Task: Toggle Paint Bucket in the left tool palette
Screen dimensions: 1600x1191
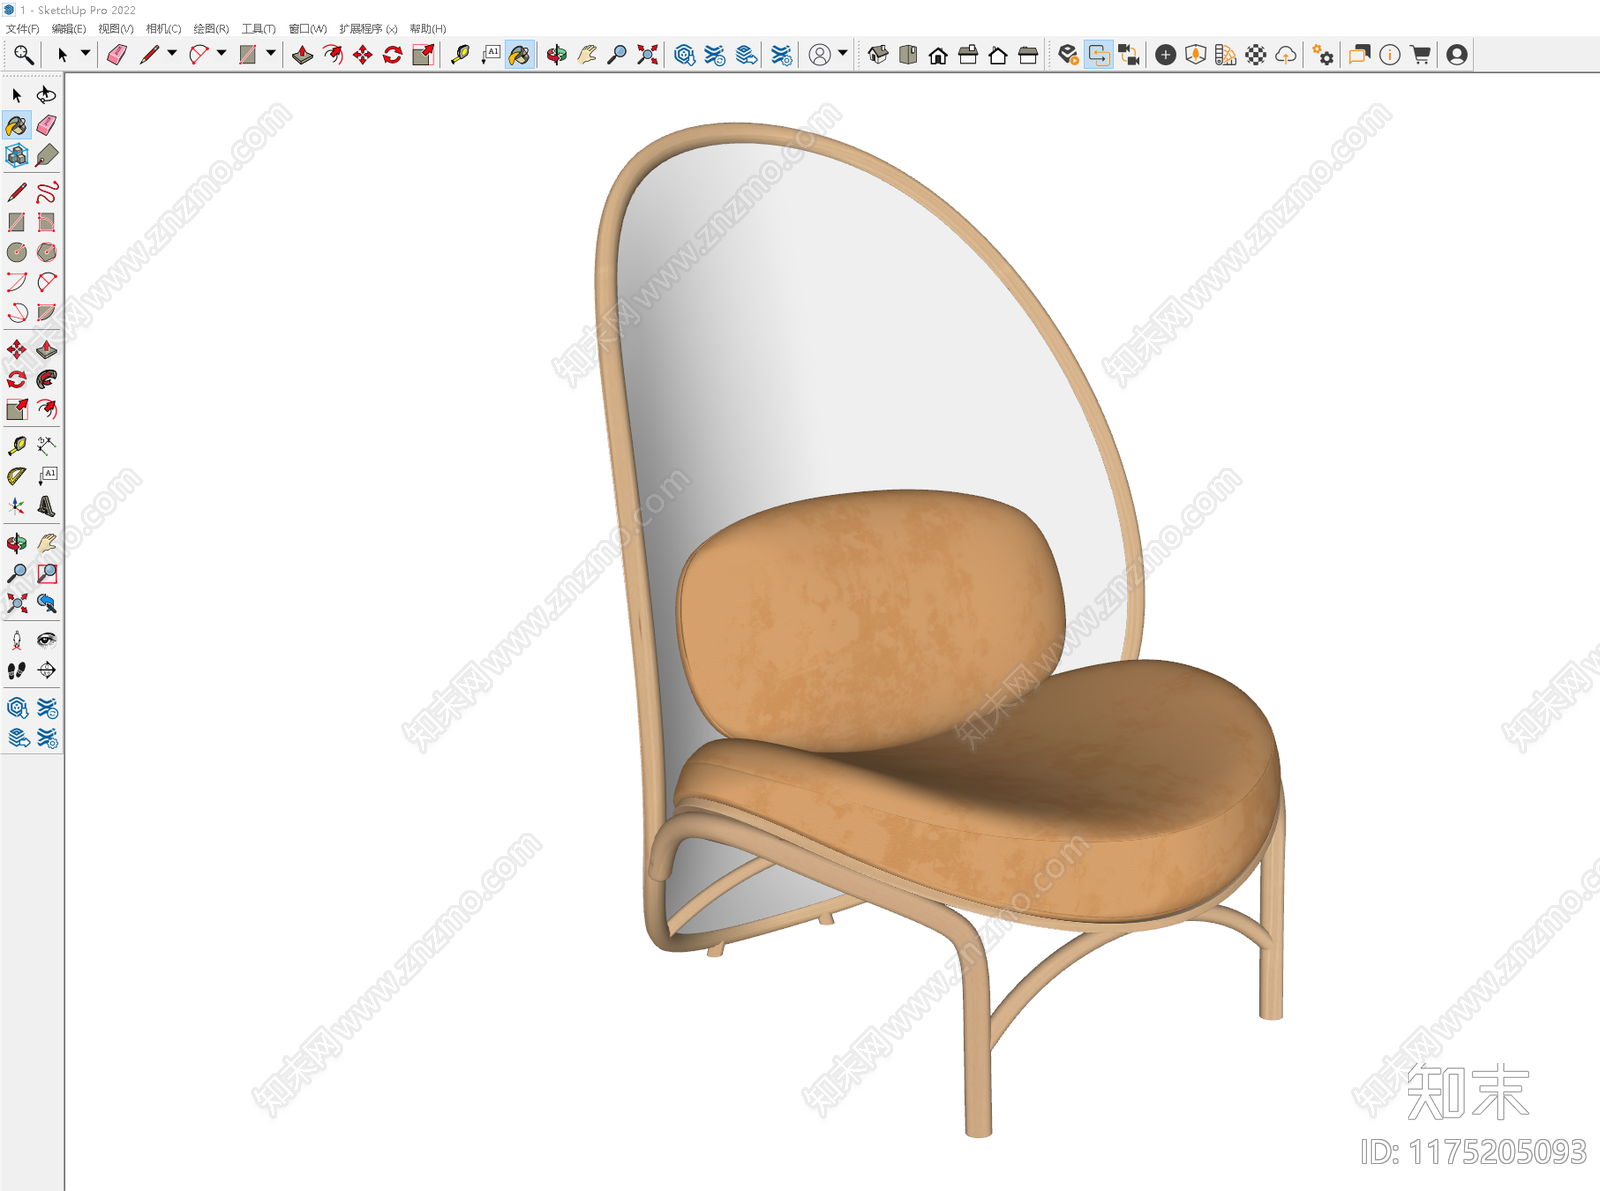Action: pyautogui.click(x=17, y=125)
